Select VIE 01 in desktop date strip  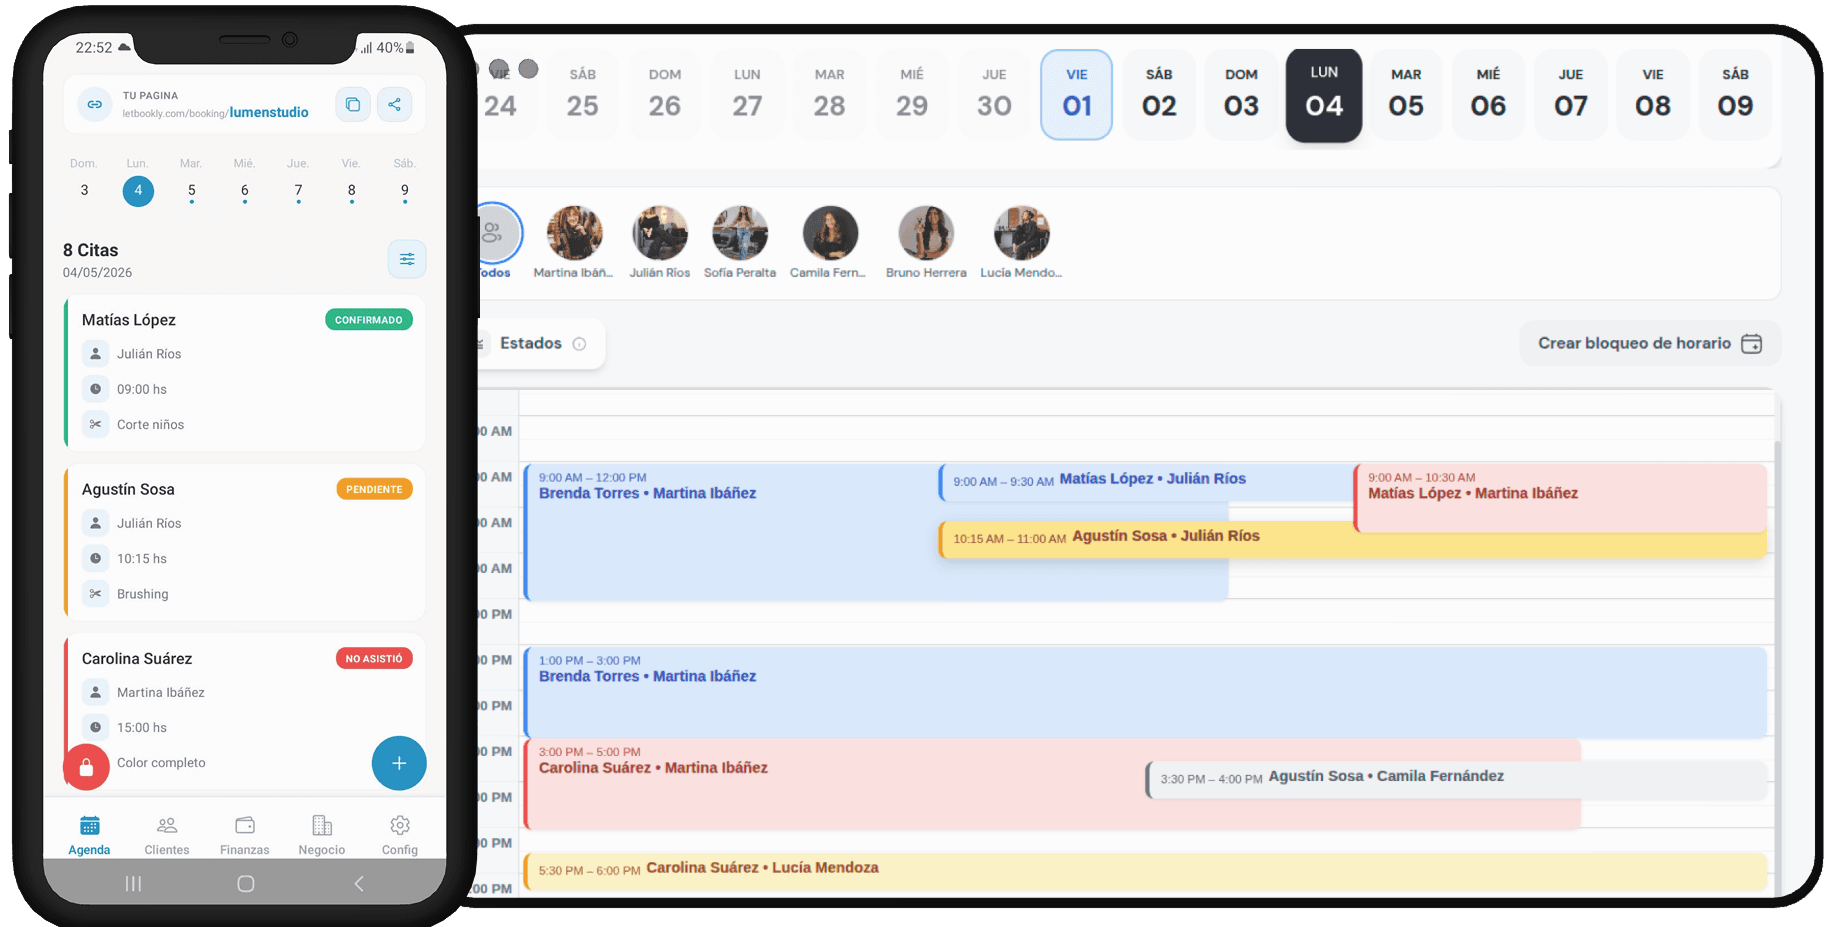click(x=1077, y=94)
